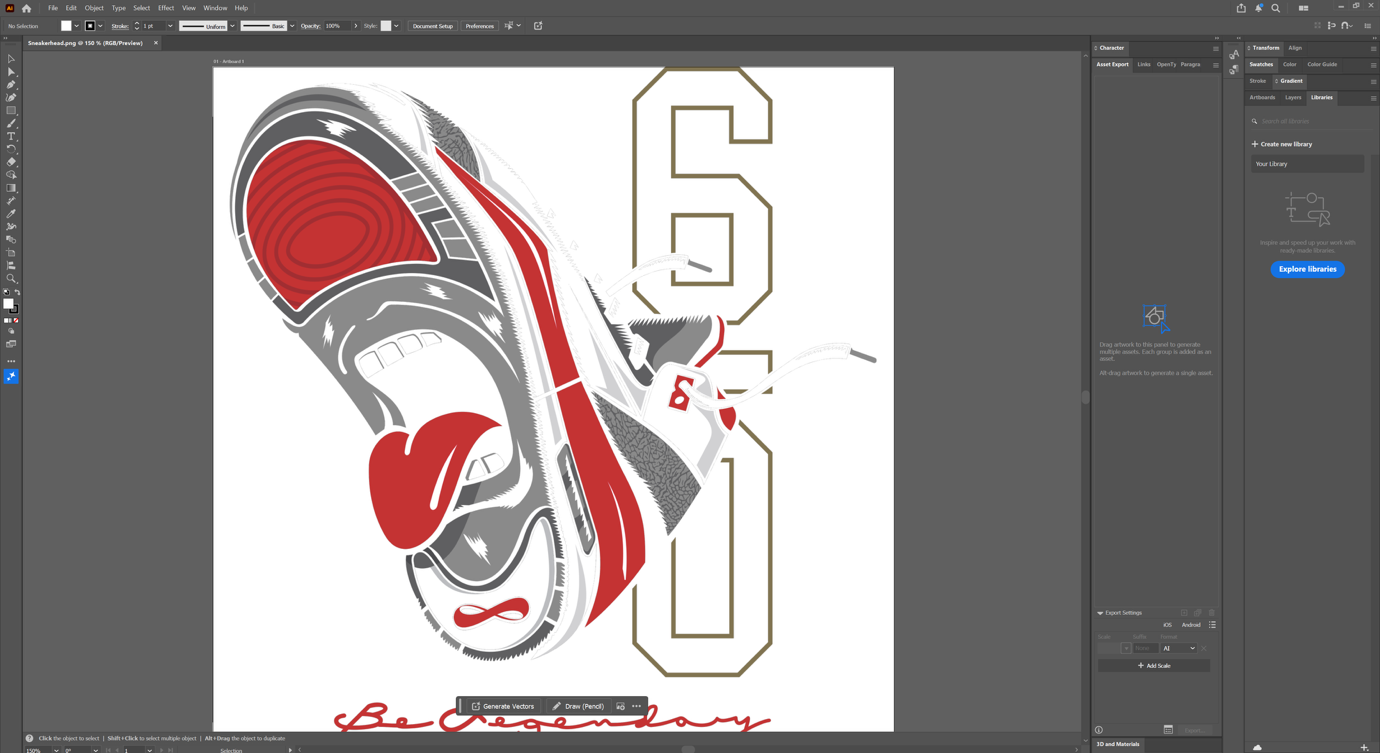The width and height of the screenshot is (1380, 753).
Task: Click Explore libraries button
Action: [1307, 269]
